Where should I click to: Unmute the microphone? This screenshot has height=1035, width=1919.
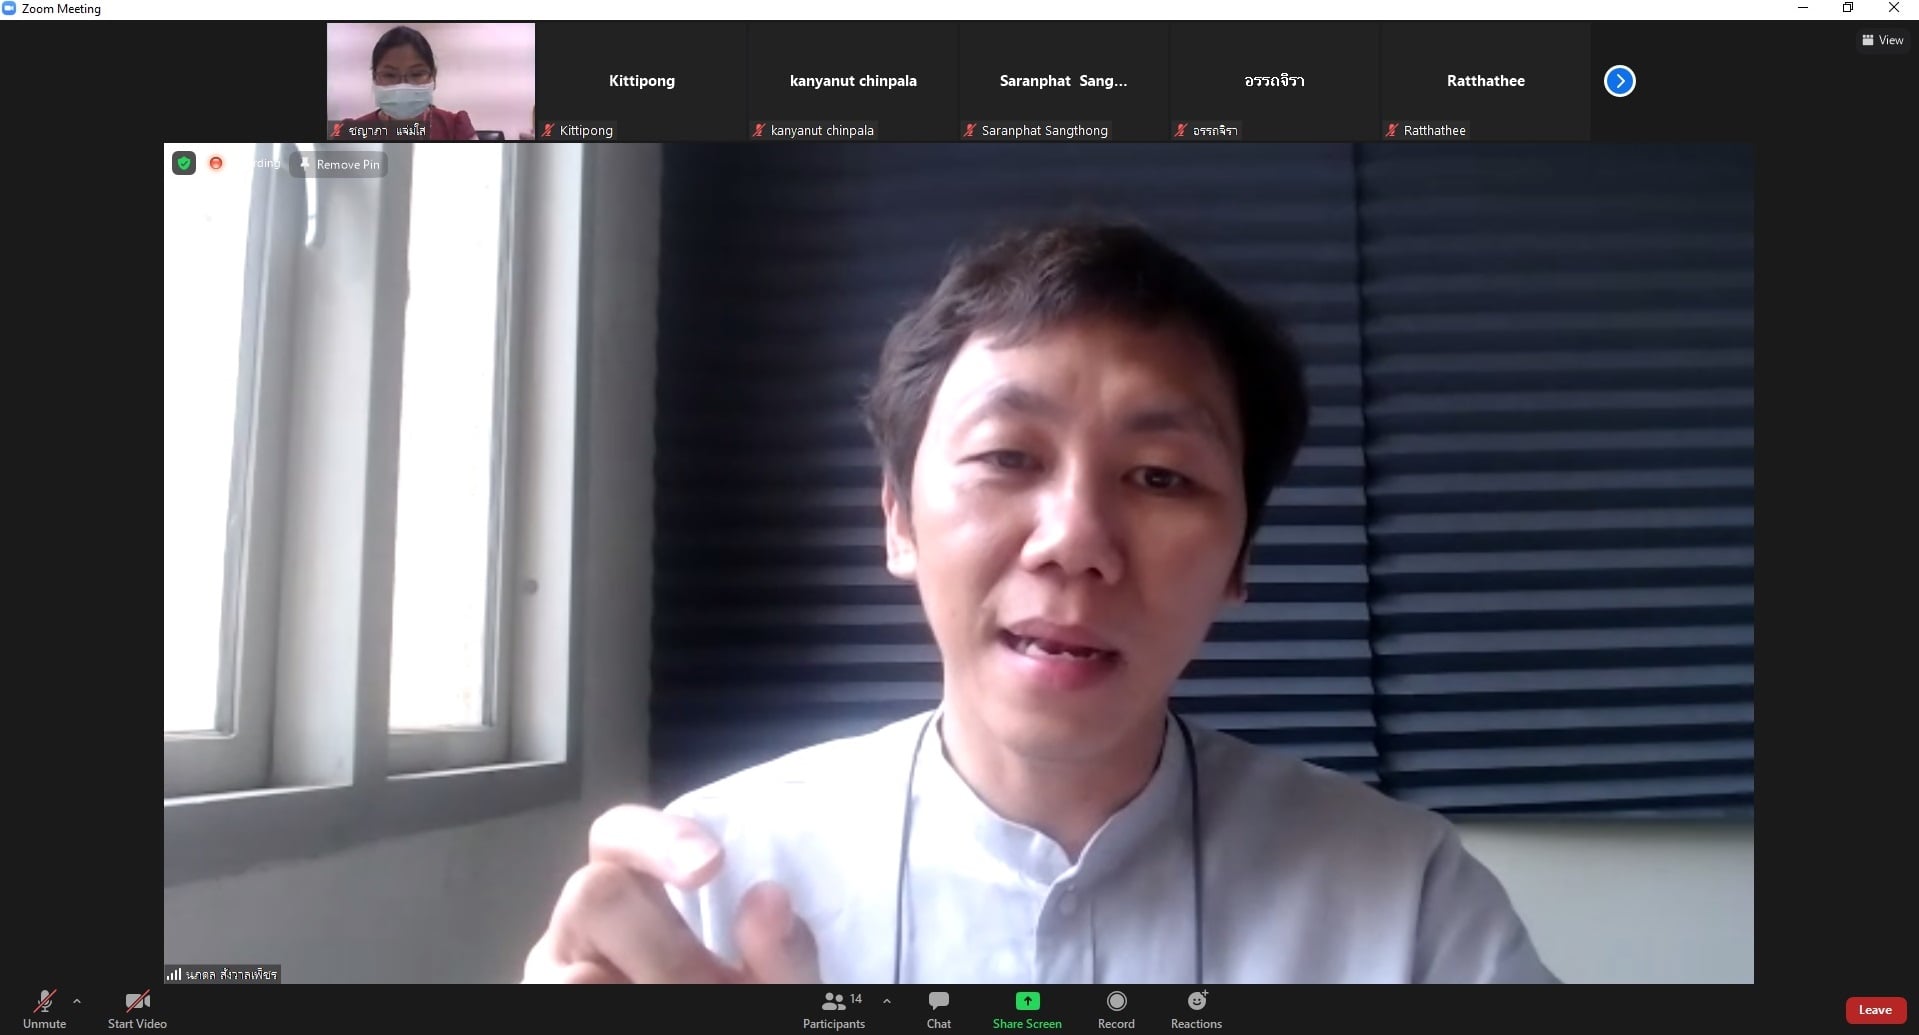44,1008
